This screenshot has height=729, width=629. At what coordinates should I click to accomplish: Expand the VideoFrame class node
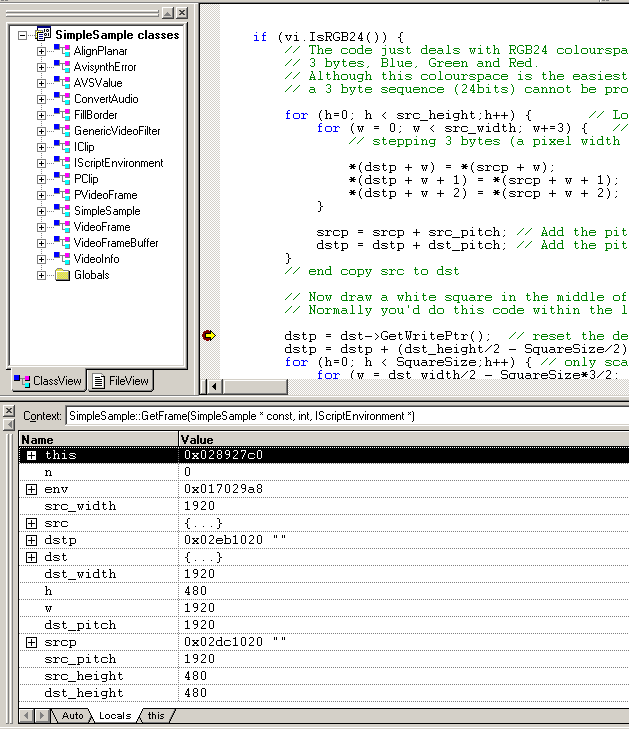pos(41,227)
